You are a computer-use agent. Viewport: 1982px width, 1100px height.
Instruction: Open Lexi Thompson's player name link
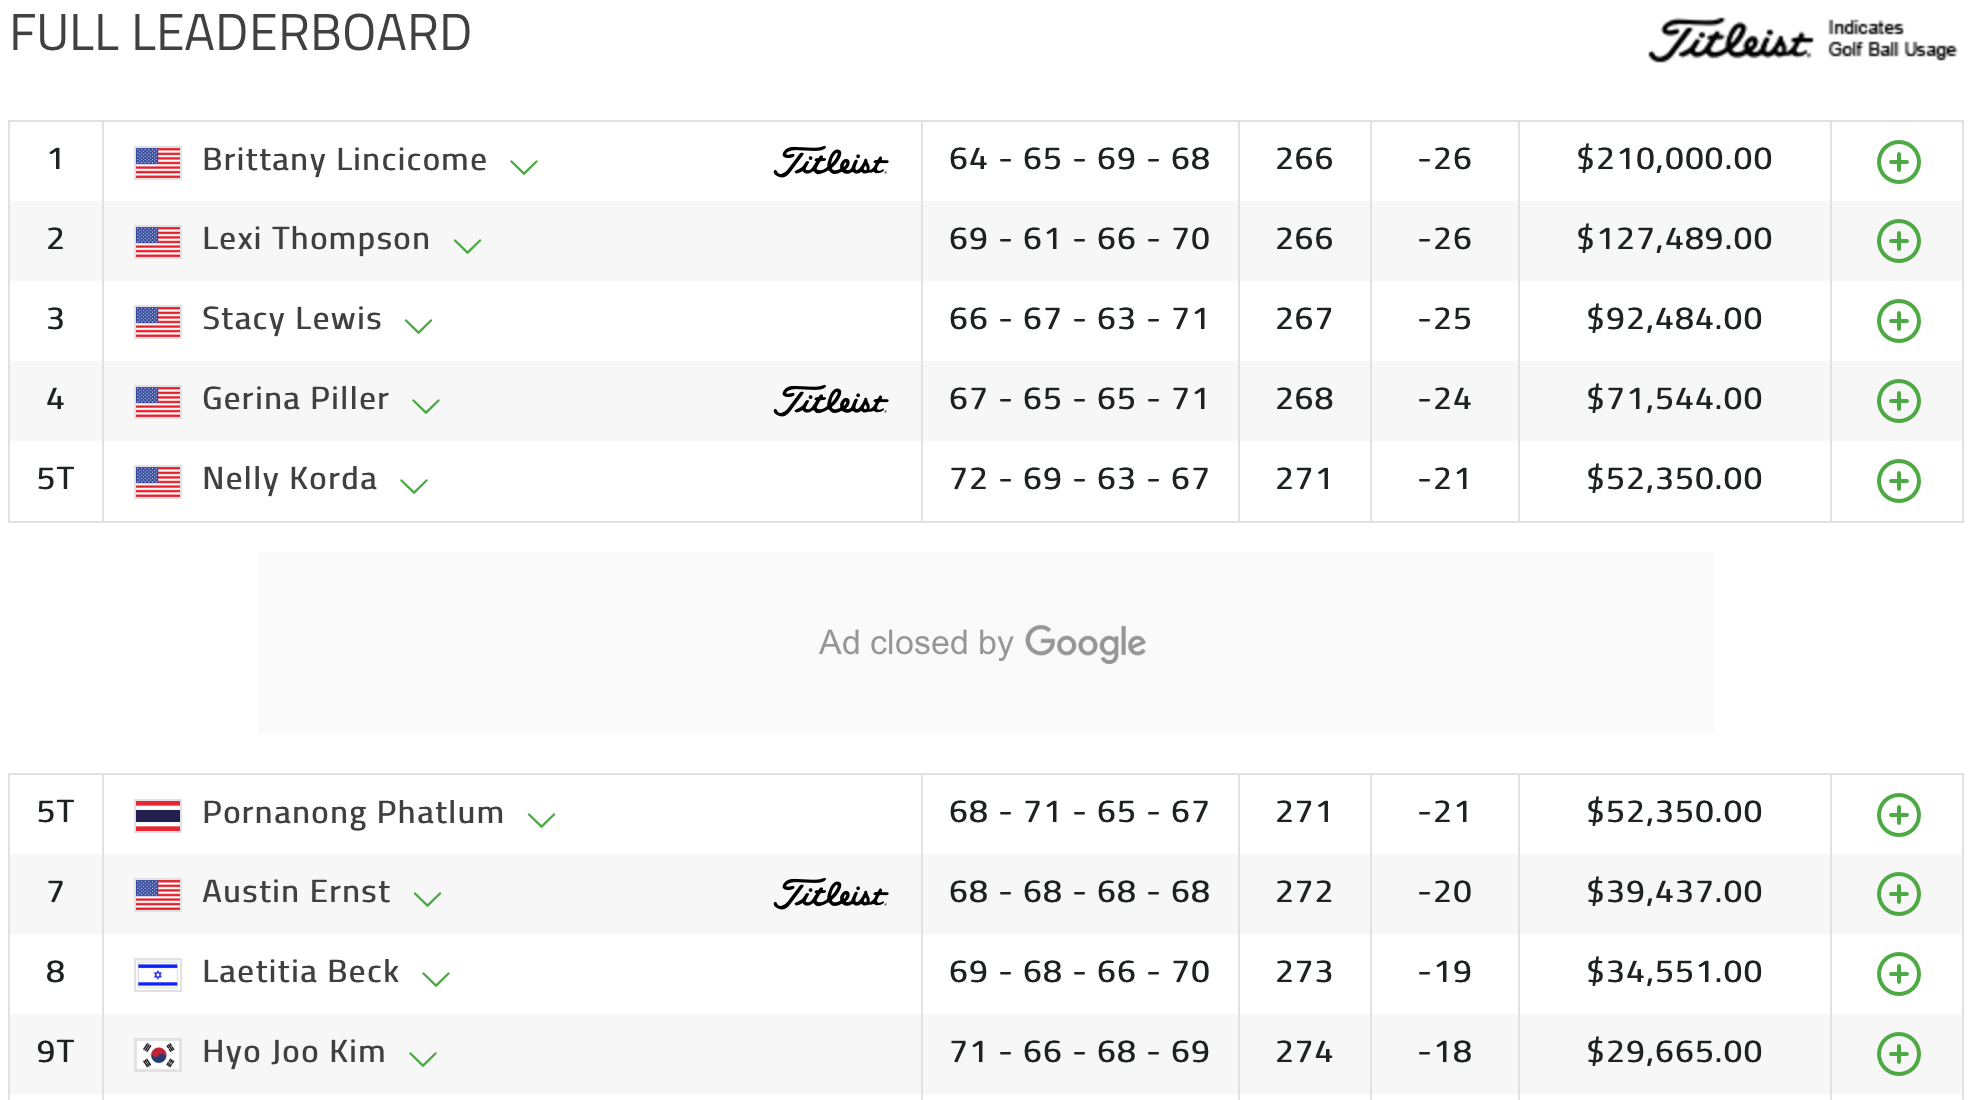point(316,239)
